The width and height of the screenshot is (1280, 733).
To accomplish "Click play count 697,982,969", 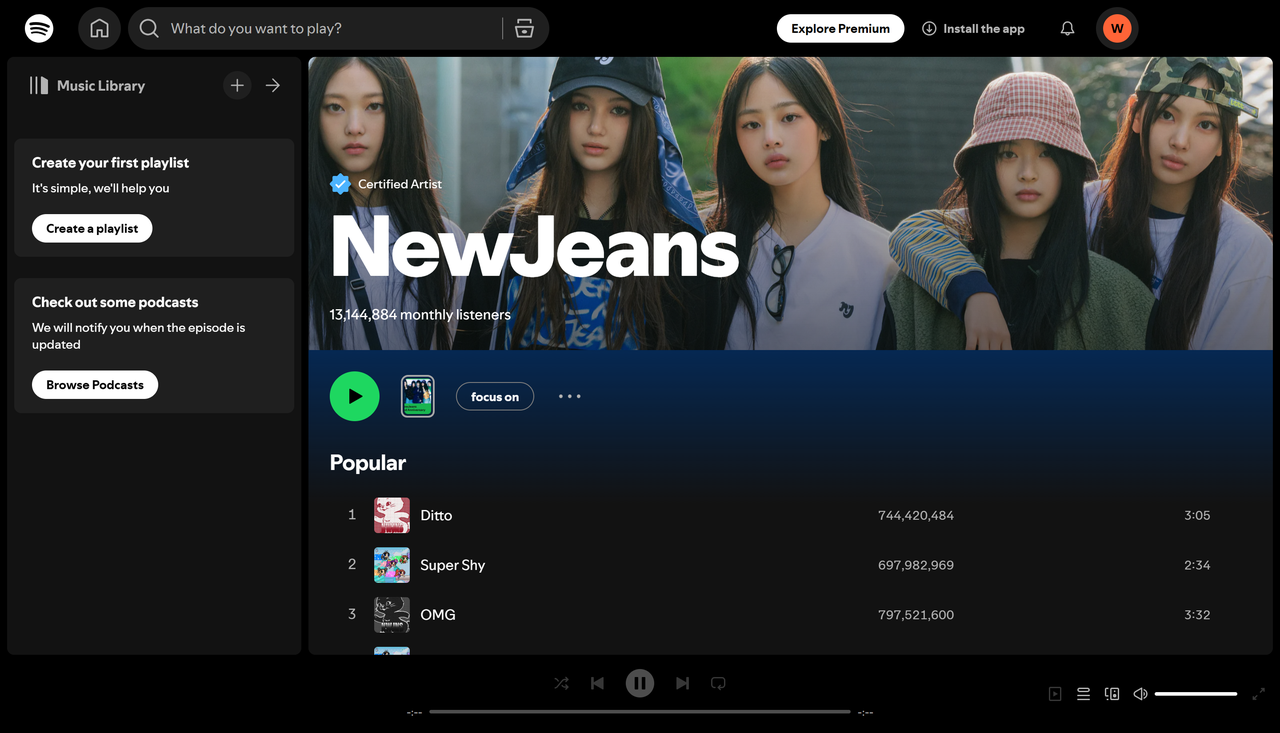I will [x=916, y=565].
